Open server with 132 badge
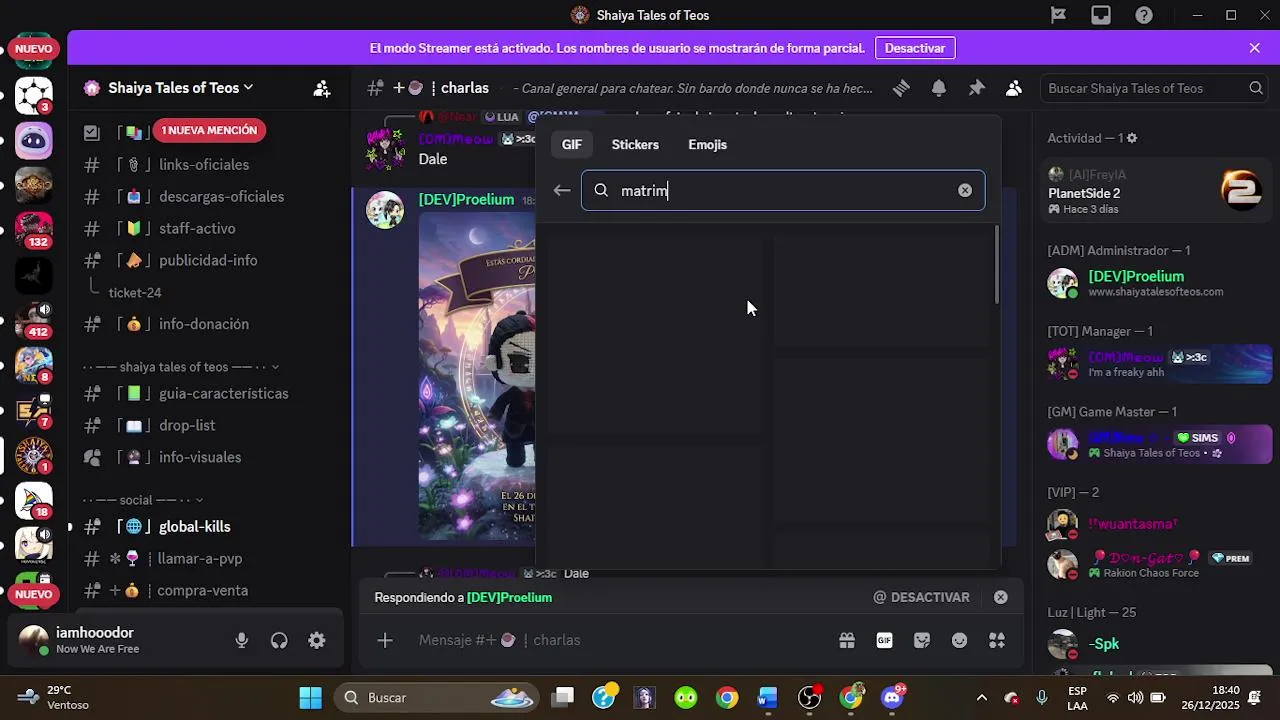 pos(34,229)
